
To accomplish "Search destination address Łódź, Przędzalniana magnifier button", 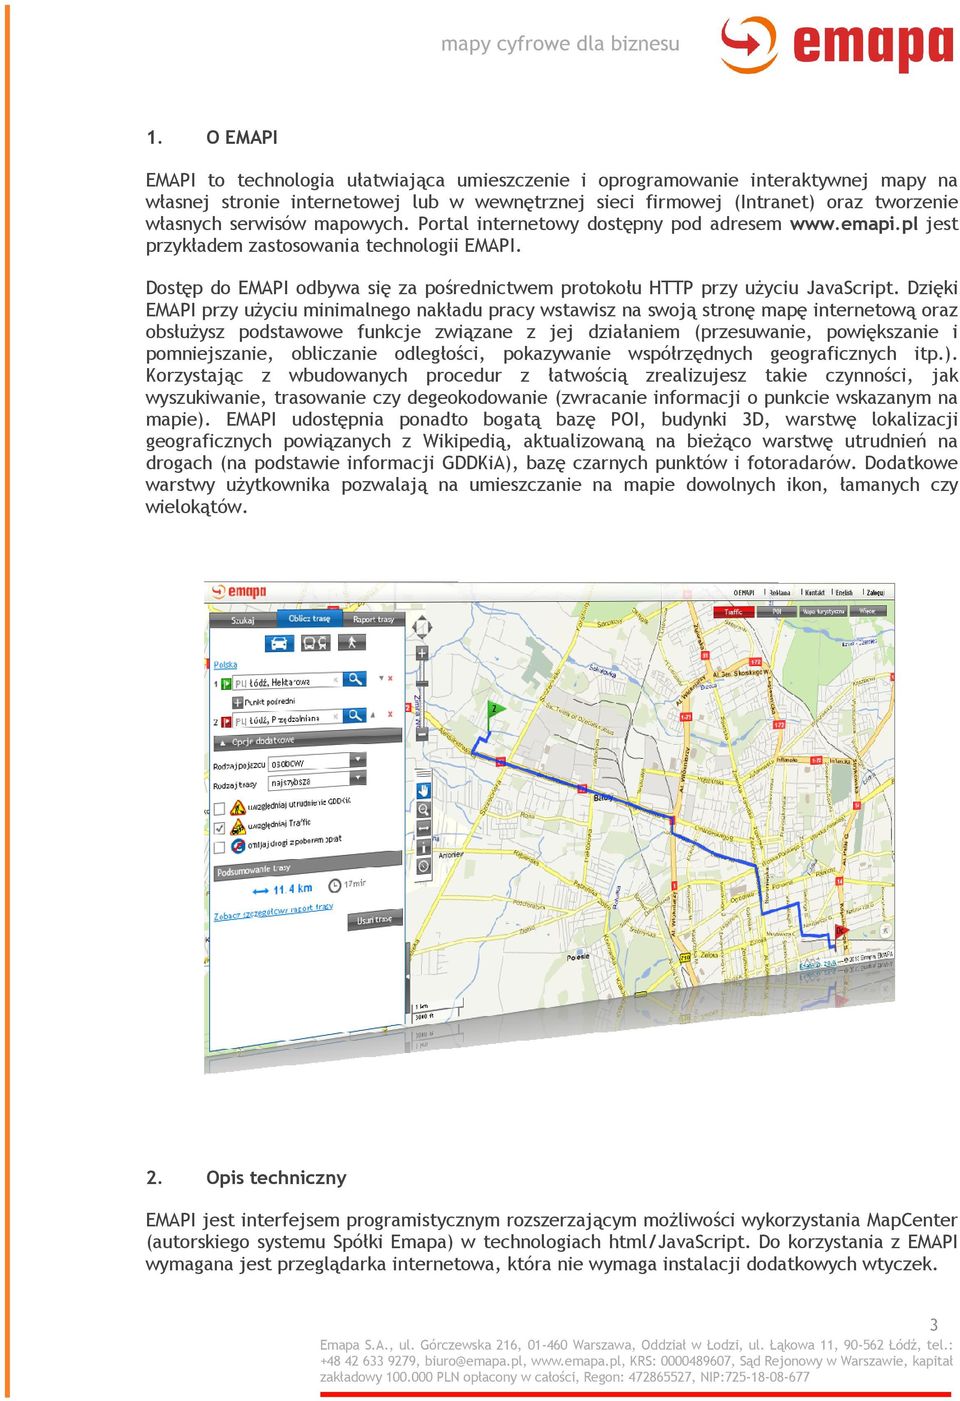I will pos(355,716).
